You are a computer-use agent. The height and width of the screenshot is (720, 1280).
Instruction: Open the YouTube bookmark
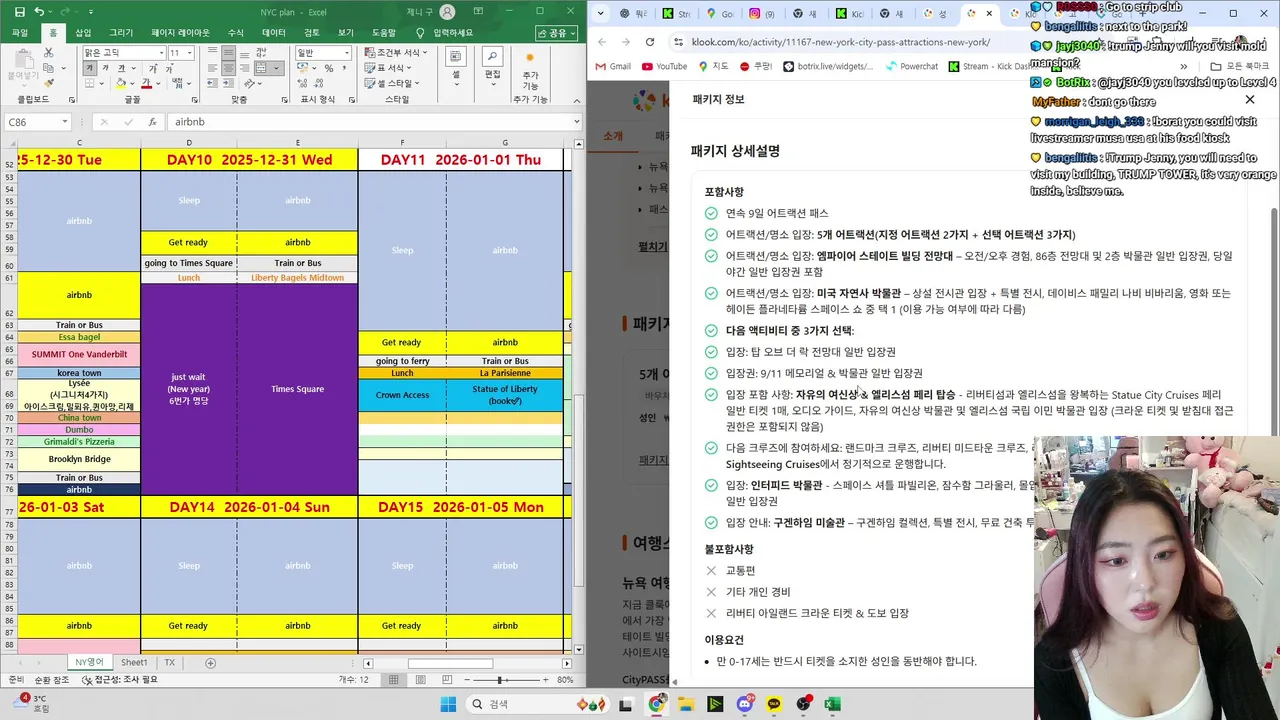pos(664,67)
